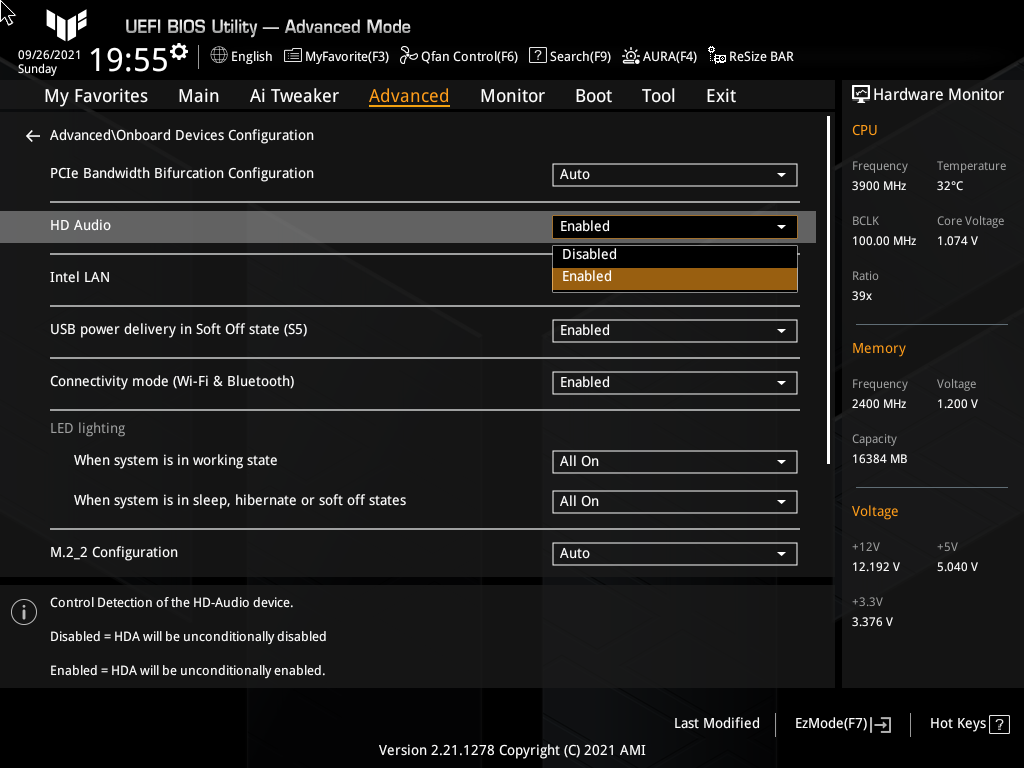Viewport: 1024px width, 768px height.
Task: Open the Qfan Control utility
Action: (459, 56)
